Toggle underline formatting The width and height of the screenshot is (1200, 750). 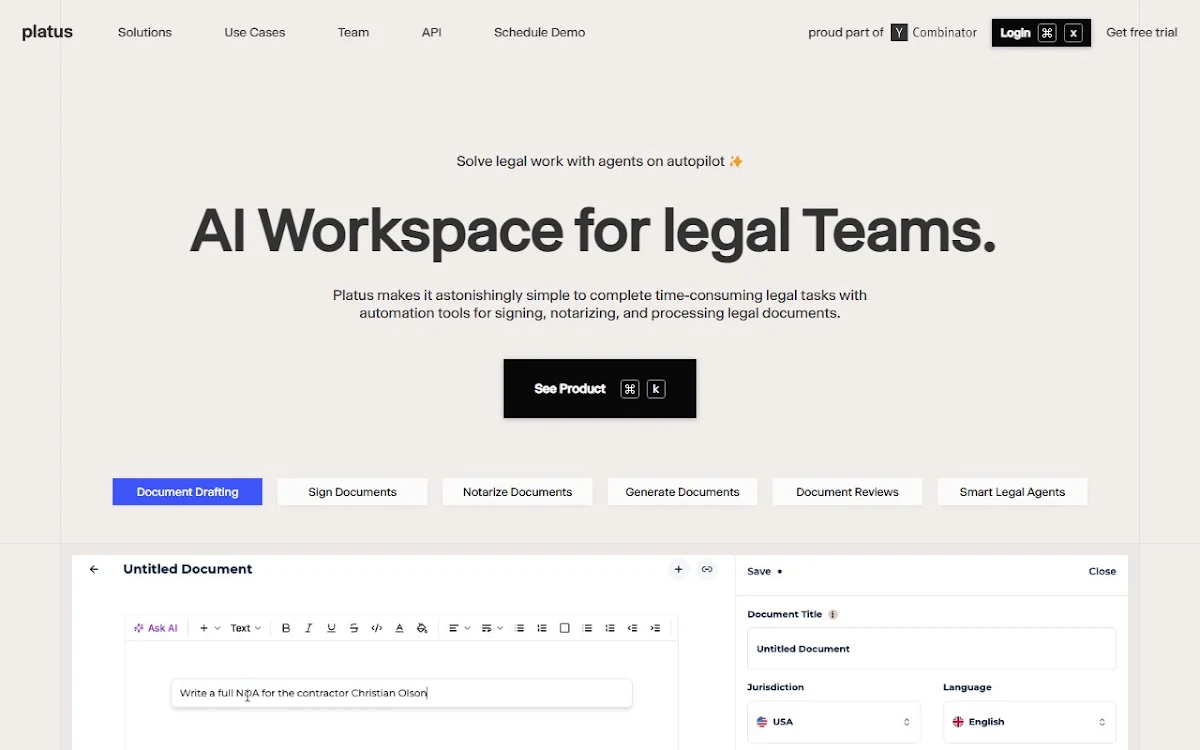click(331, 628)
